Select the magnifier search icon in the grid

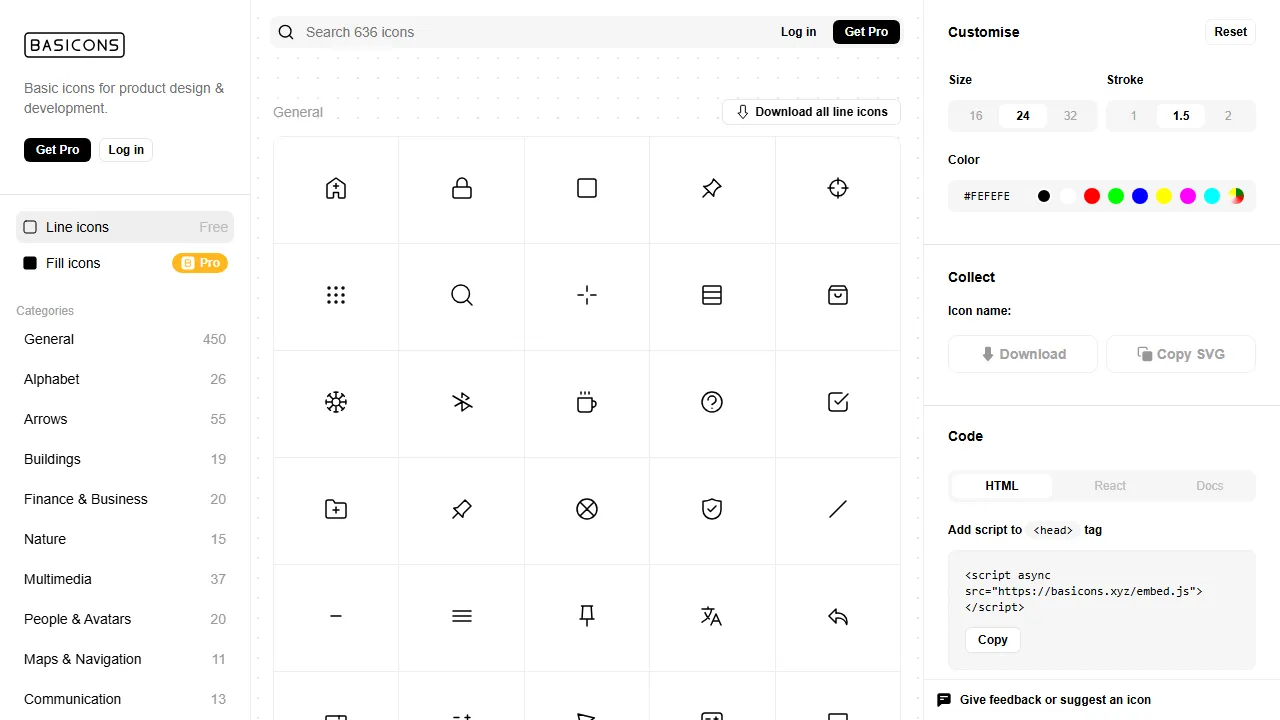[x=461, y=295]
